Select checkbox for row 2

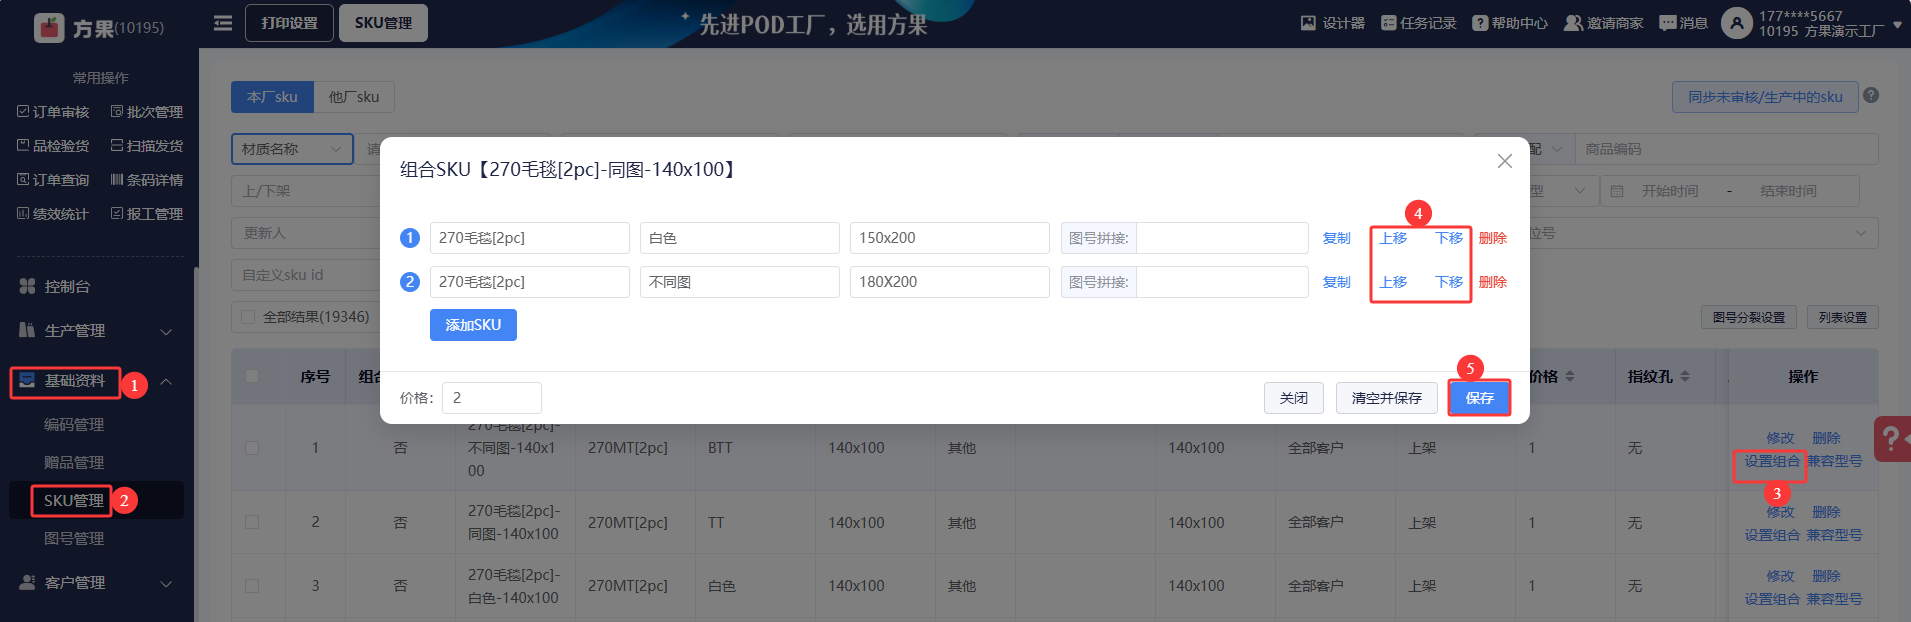(252, 522)
